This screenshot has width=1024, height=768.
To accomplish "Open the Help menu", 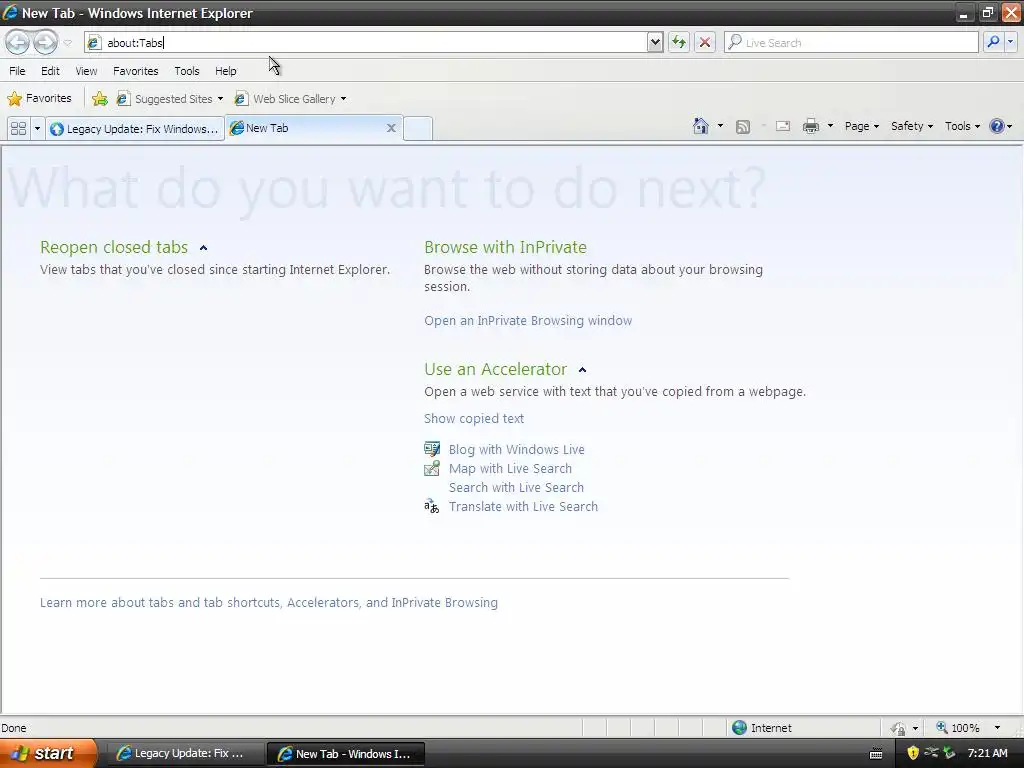I will click(226, 71).
